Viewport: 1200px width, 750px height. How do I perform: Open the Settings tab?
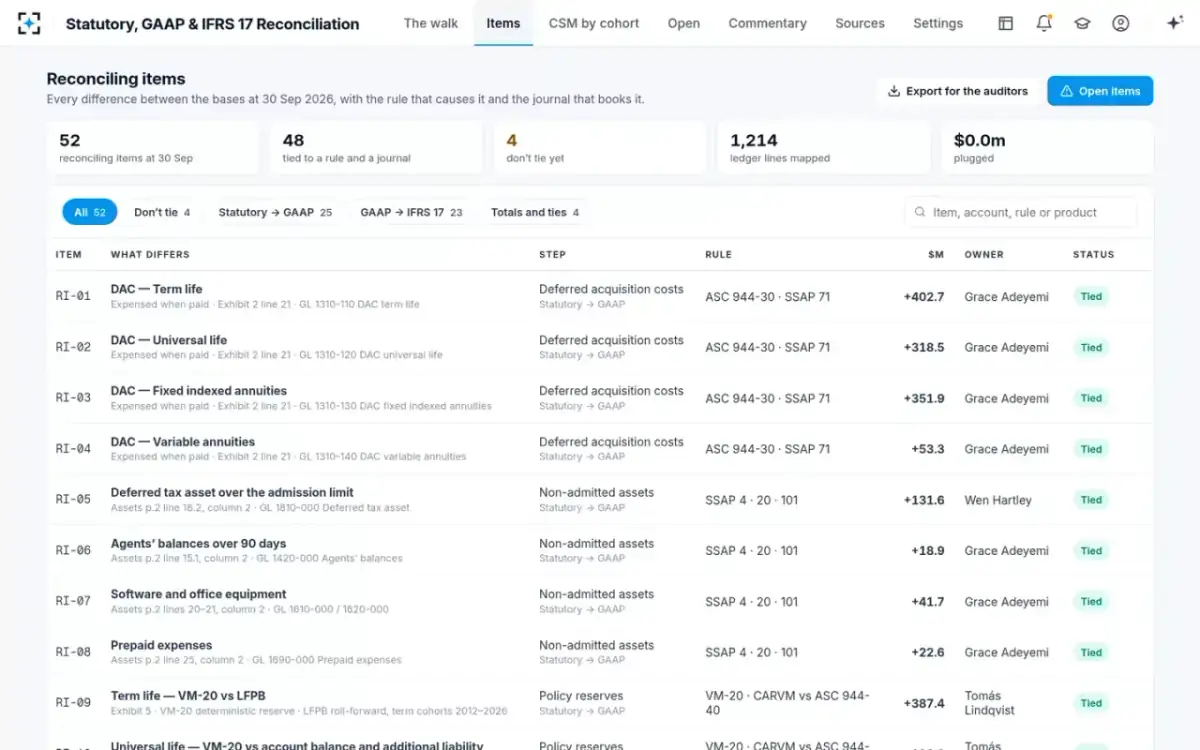click(938, 23)
